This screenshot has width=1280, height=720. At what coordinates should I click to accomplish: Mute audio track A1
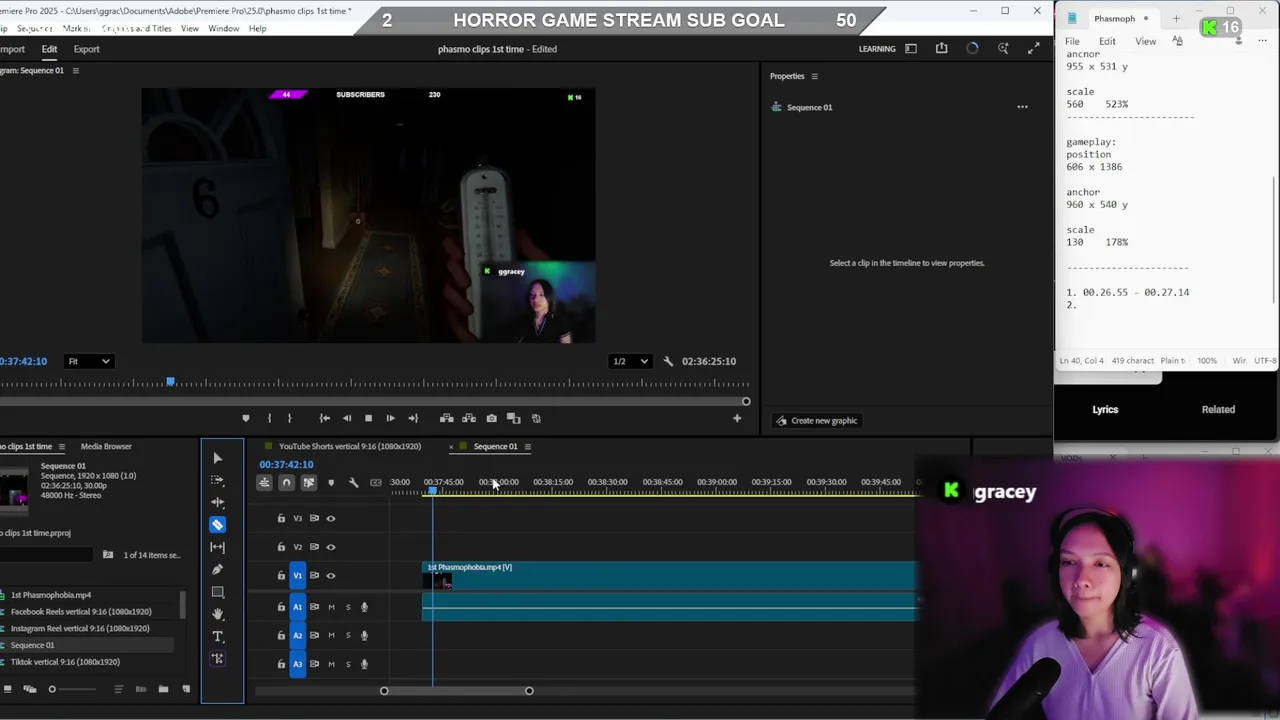click(331, 607)
